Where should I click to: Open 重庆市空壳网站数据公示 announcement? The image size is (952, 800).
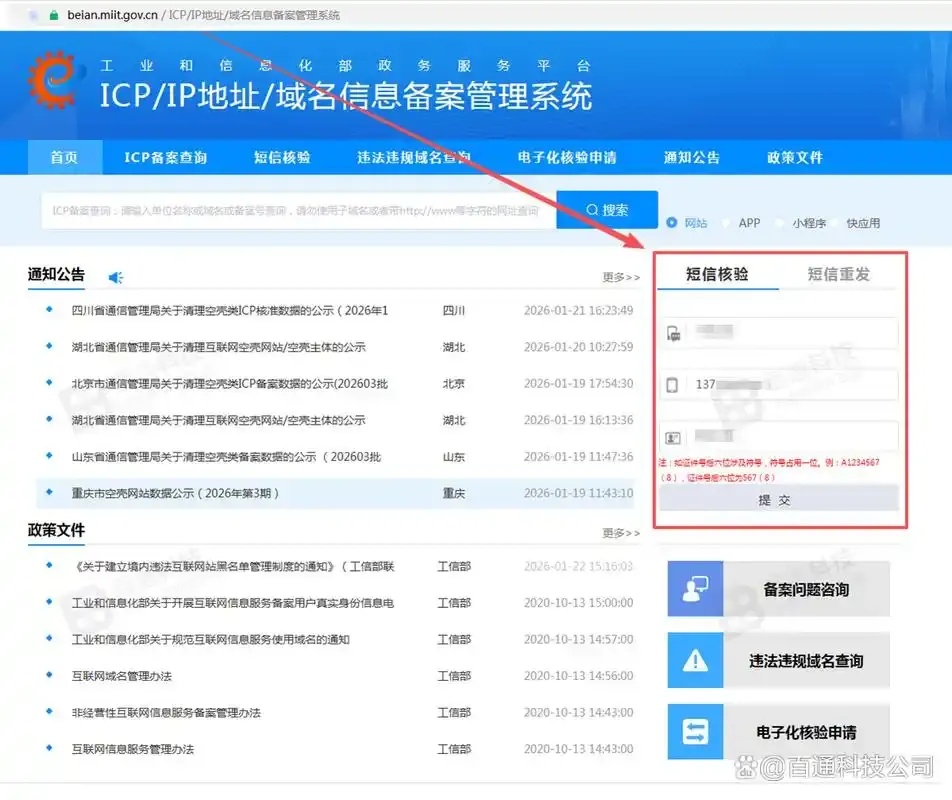coord(175,493)
